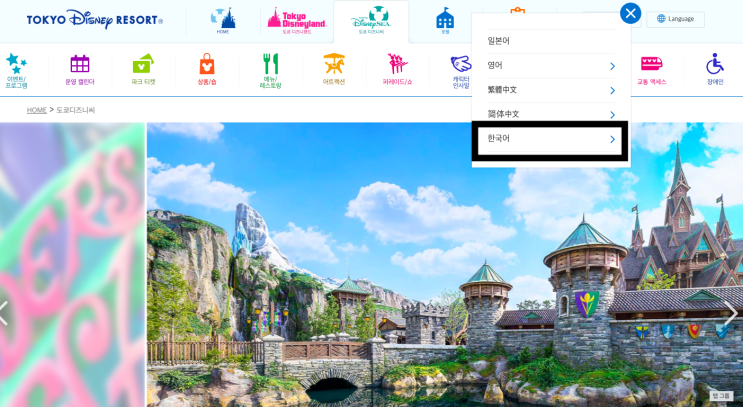Click the Language globe button
Image resolution: width=743 pixels, height=407 pixels.
point(675,19)
